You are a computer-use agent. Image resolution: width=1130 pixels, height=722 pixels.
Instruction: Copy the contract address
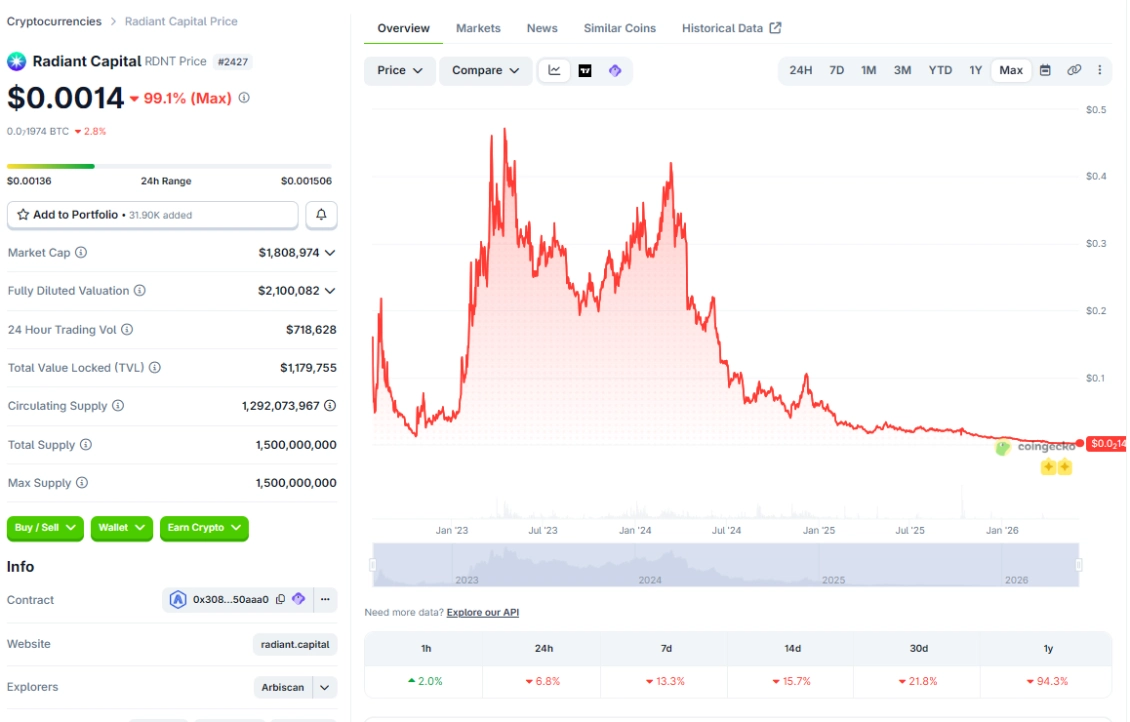pyautogui.click(x=280, y=599)
